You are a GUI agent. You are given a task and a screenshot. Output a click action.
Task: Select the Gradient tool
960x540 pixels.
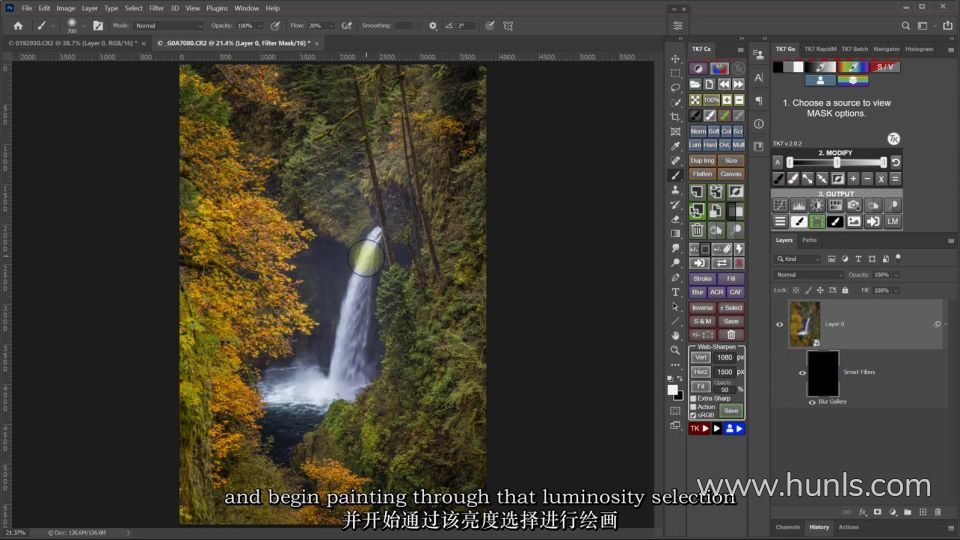[x=675, y=234]
